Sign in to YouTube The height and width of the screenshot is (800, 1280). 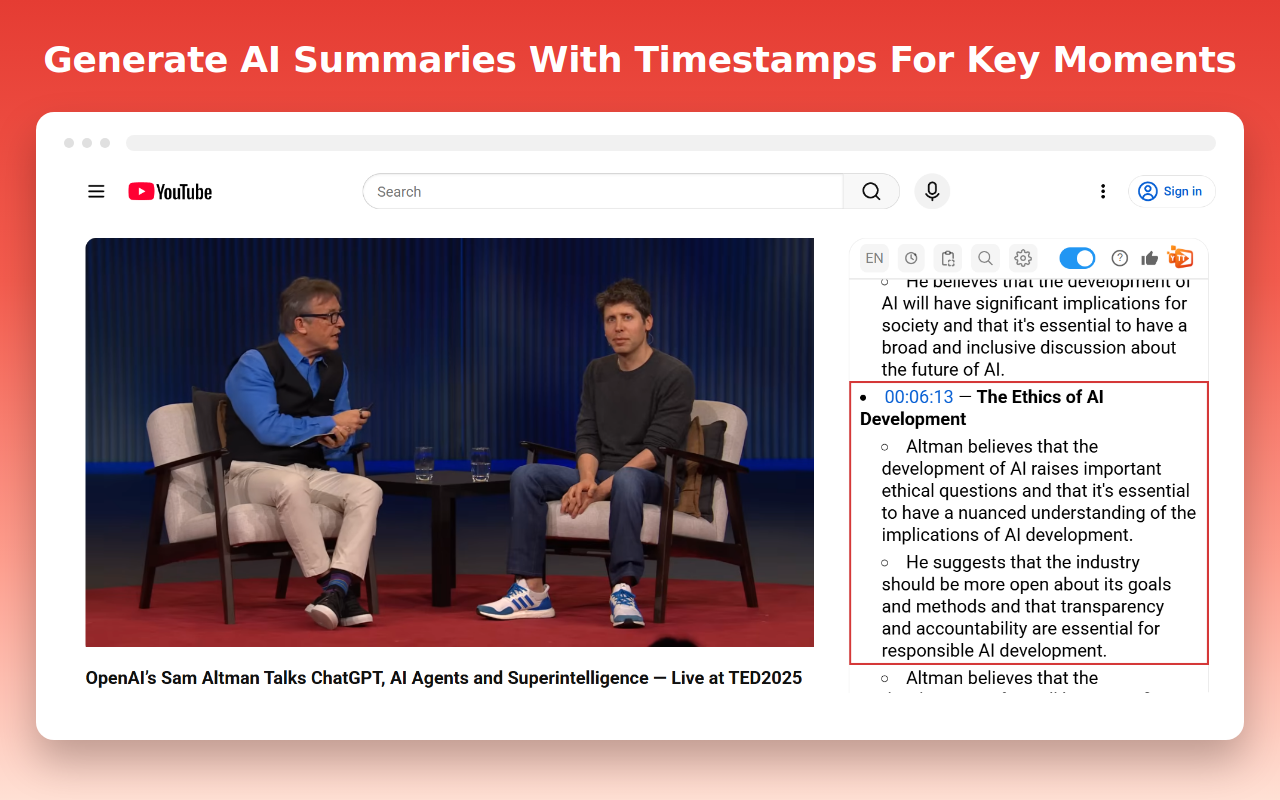click(1171, 191)
